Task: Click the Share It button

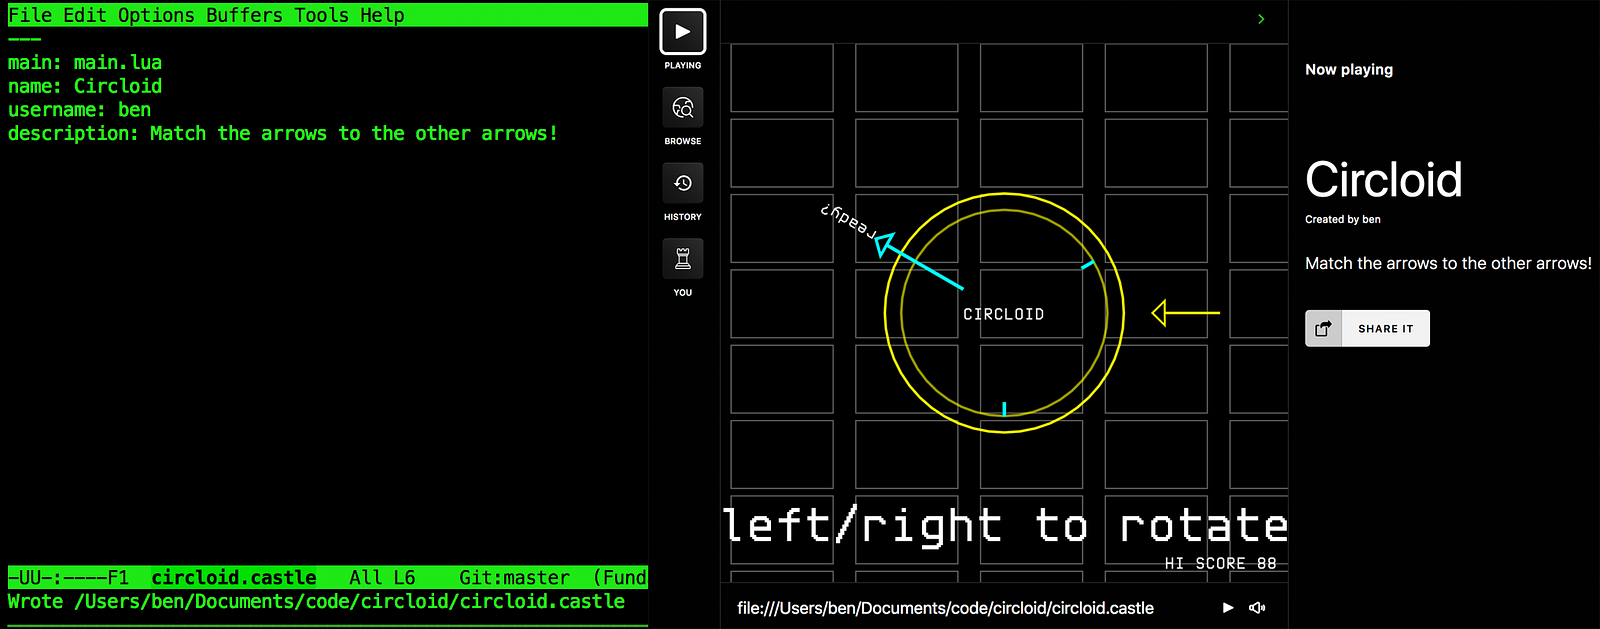Action: [1367, 328]
